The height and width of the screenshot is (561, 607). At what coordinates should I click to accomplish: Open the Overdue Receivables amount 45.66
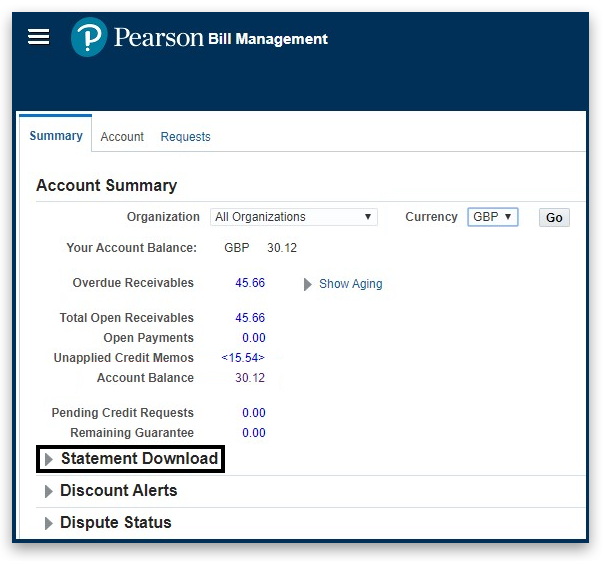pyautogui.click(x=250, y=283)
